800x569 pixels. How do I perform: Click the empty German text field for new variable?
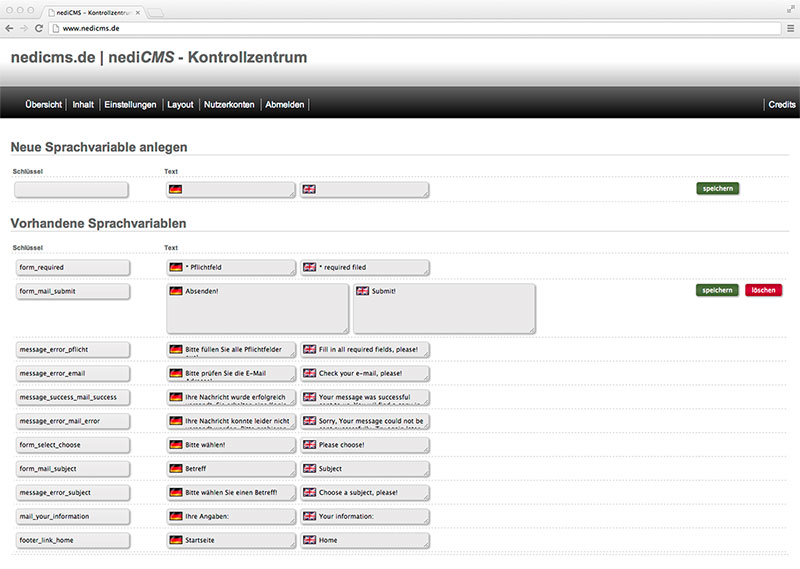(x=231, y=190)
